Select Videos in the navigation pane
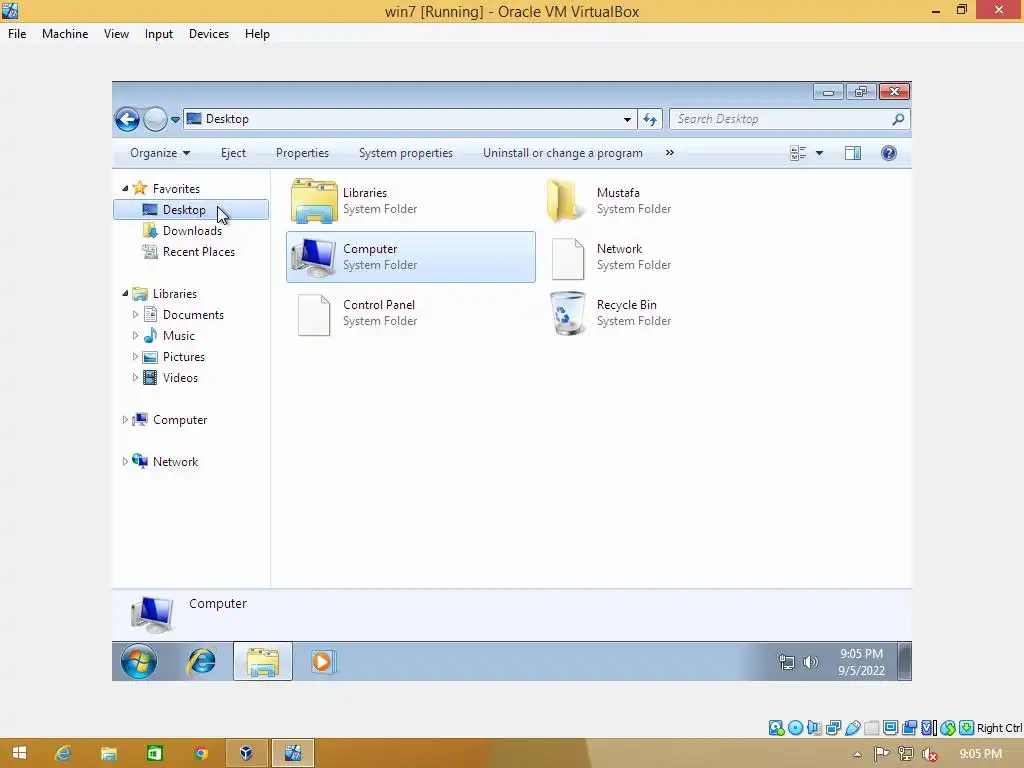The width and height of the screenshot is (1024, 768). 180,377
